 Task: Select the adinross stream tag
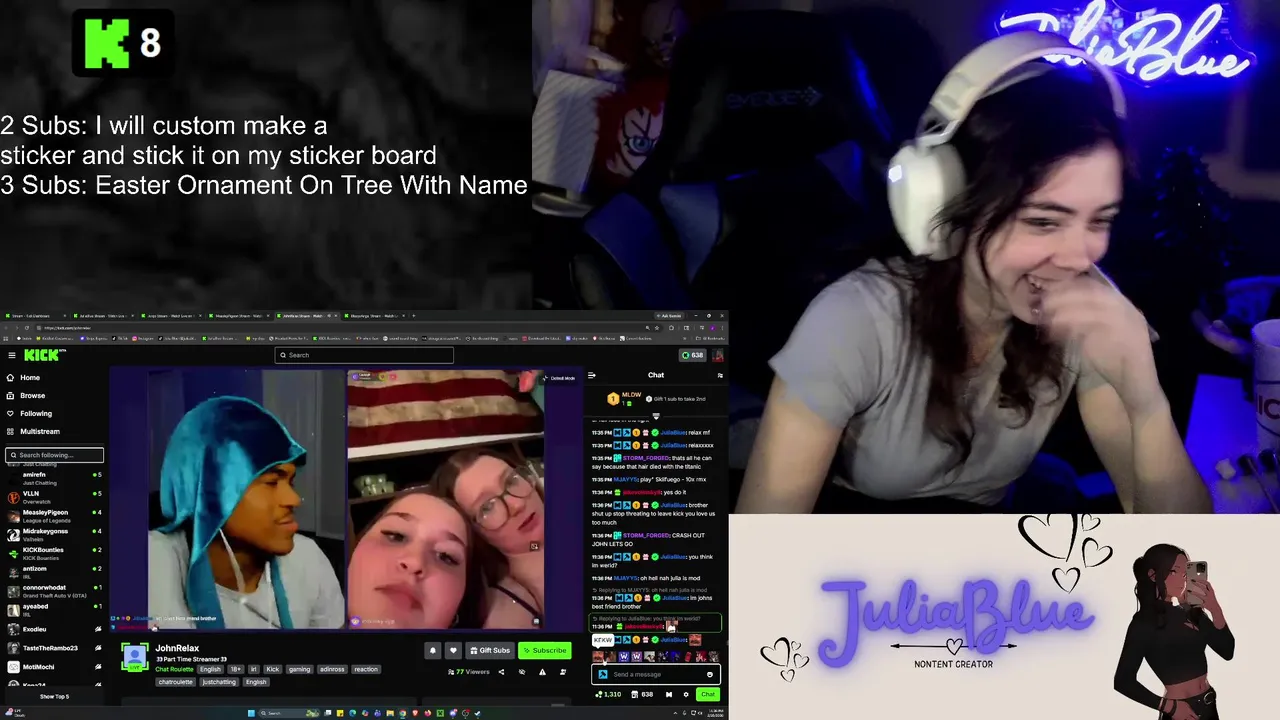[x=332, y=669]
